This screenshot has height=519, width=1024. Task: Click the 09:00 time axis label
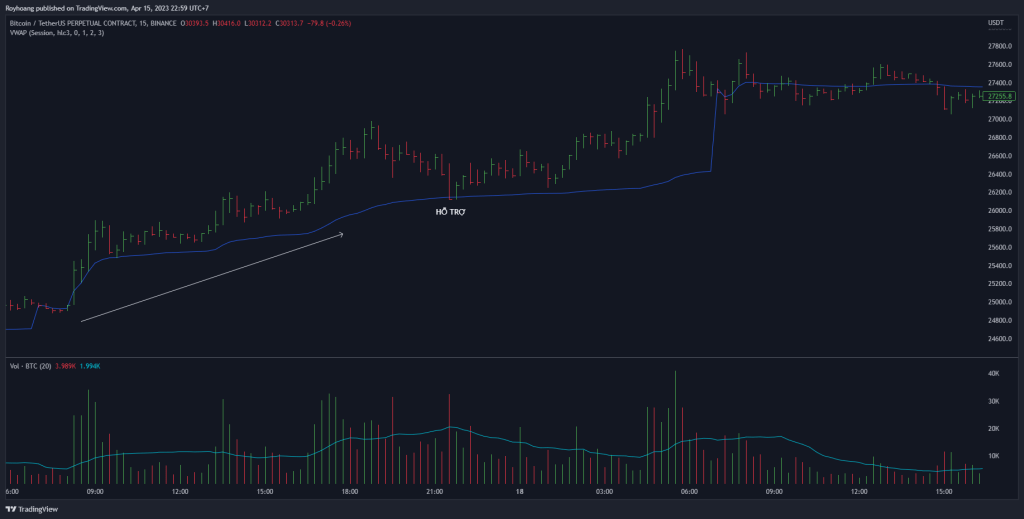pyautogui.click(x=95, y=492)
